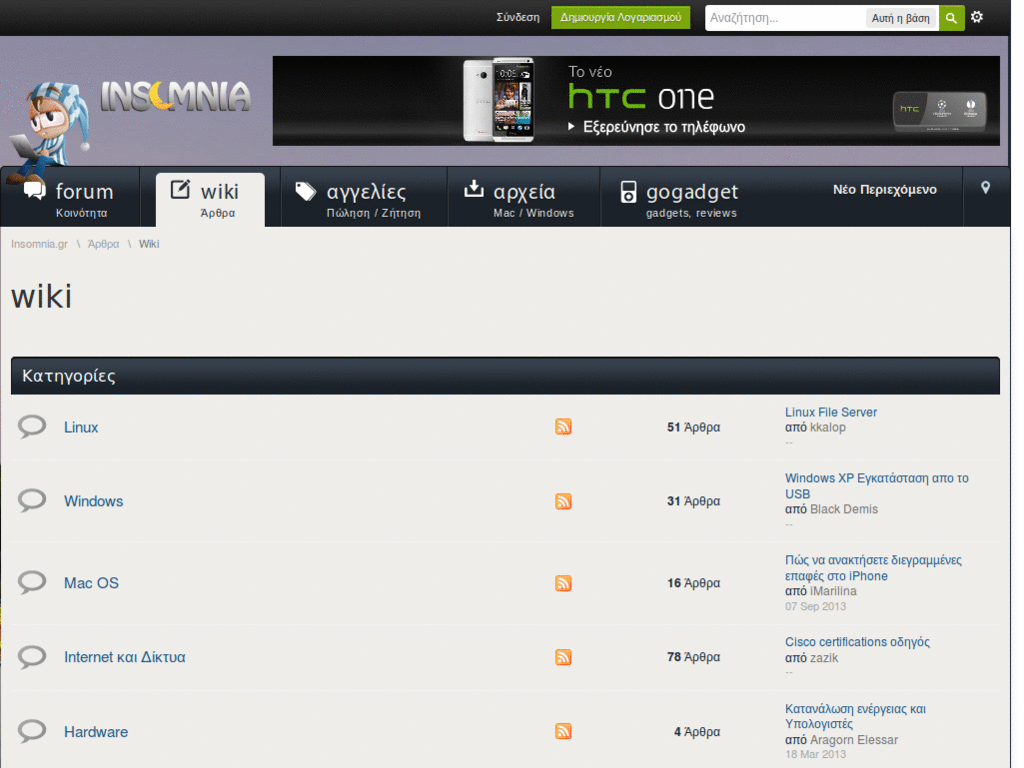The width and height of the screenshot is (1024, 768).
Task: Click the location pin icon in navigation bar
Action: tap(985, 188)
